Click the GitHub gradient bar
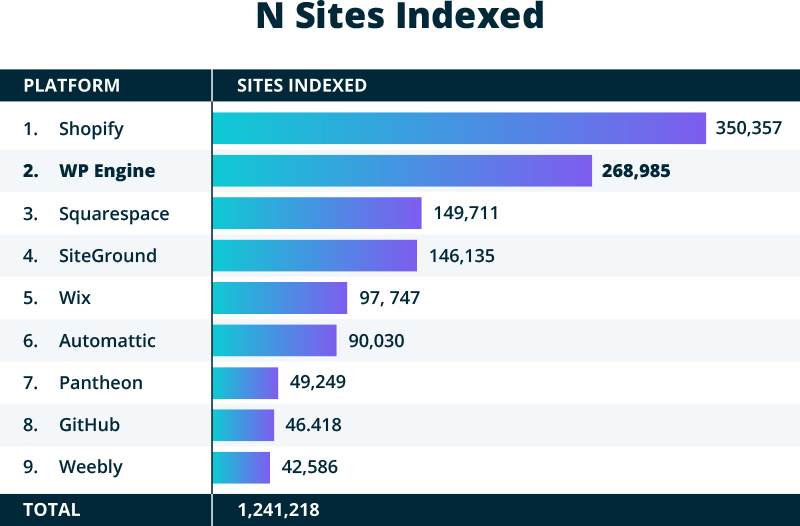This screenshot has width=800, height=526. [243, 425]
